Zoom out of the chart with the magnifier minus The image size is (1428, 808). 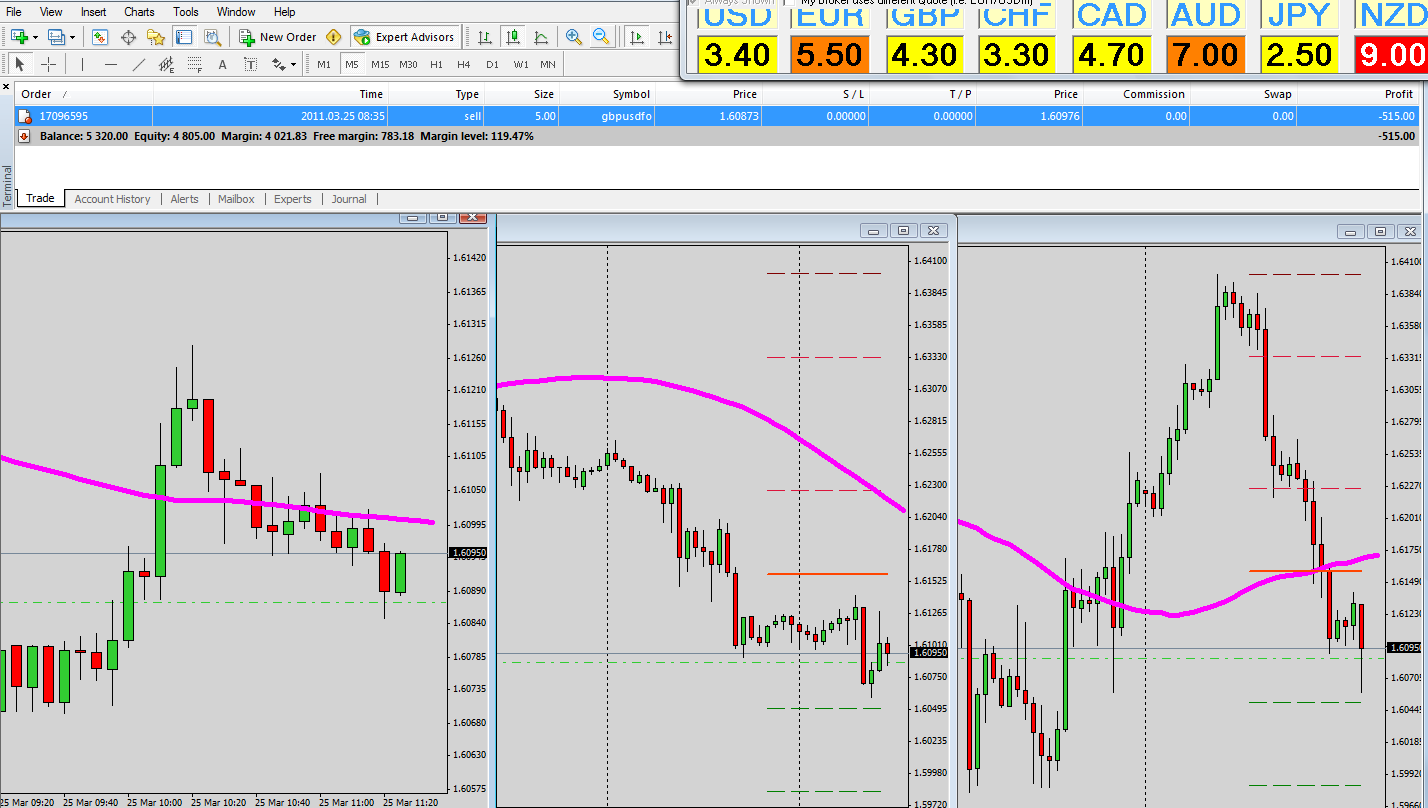pos(601,37)
